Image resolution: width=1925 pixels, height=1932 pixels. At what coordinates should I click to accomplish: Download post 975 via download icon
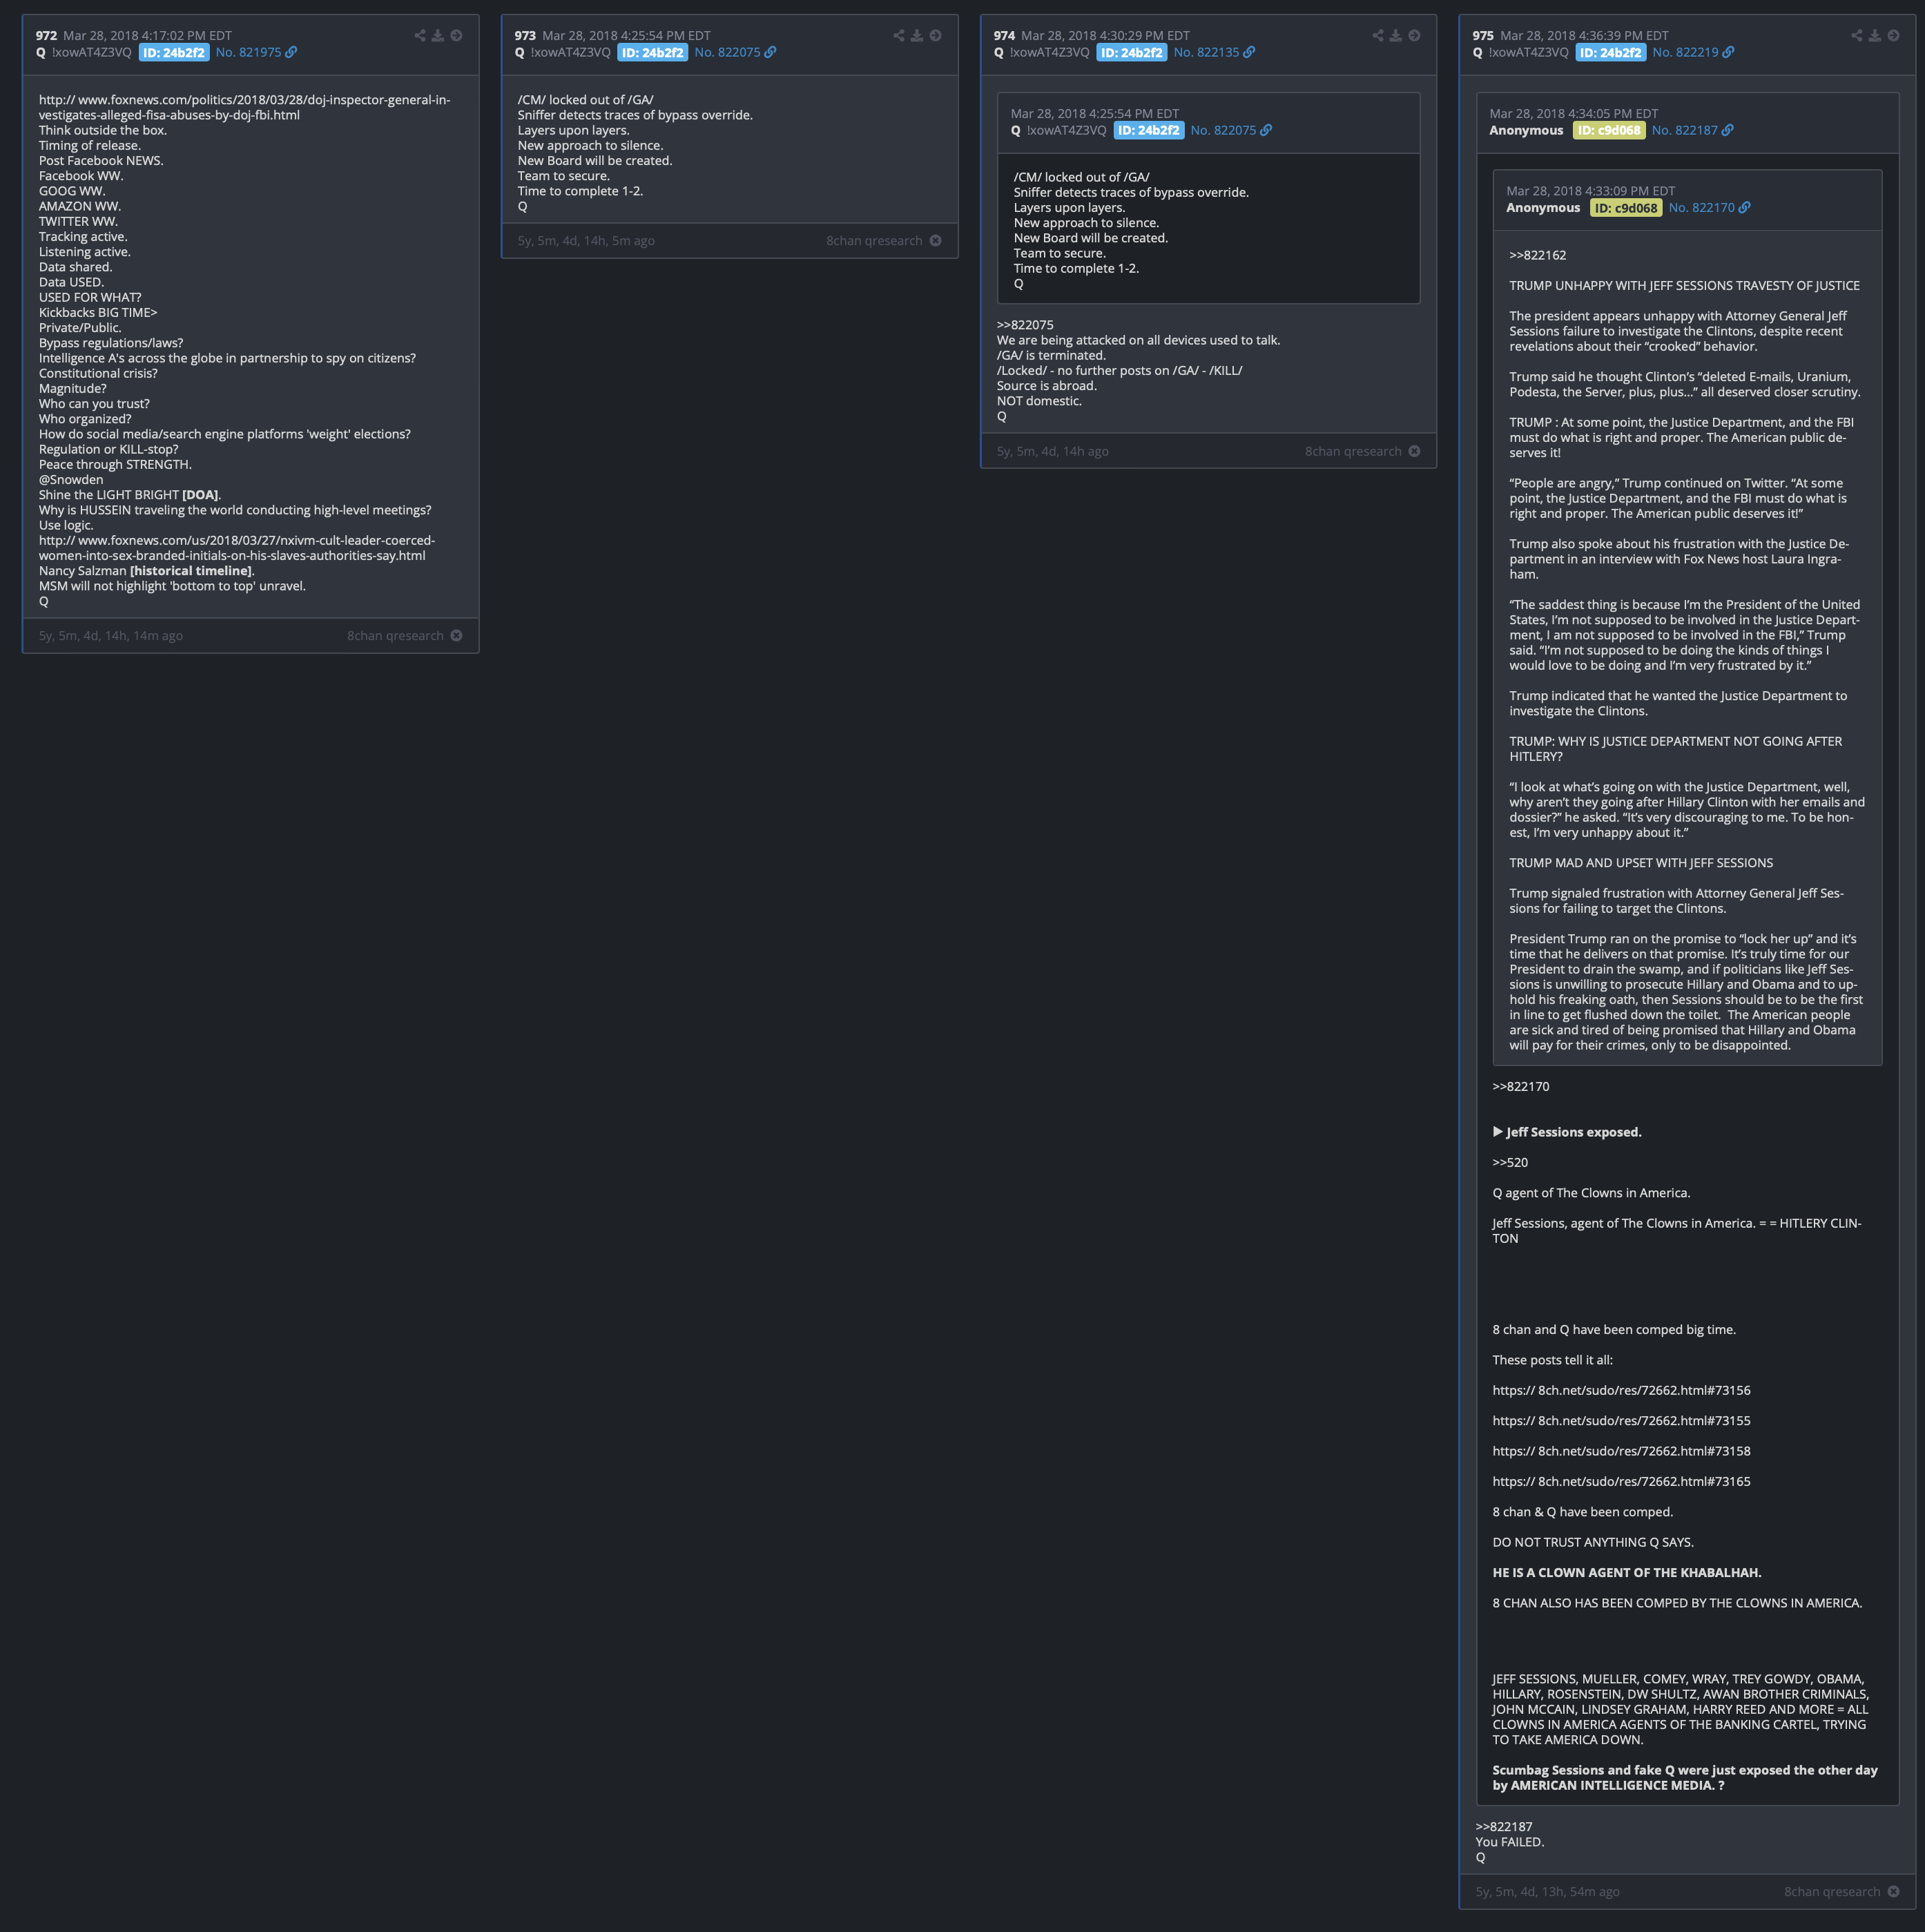[1875, 36]
